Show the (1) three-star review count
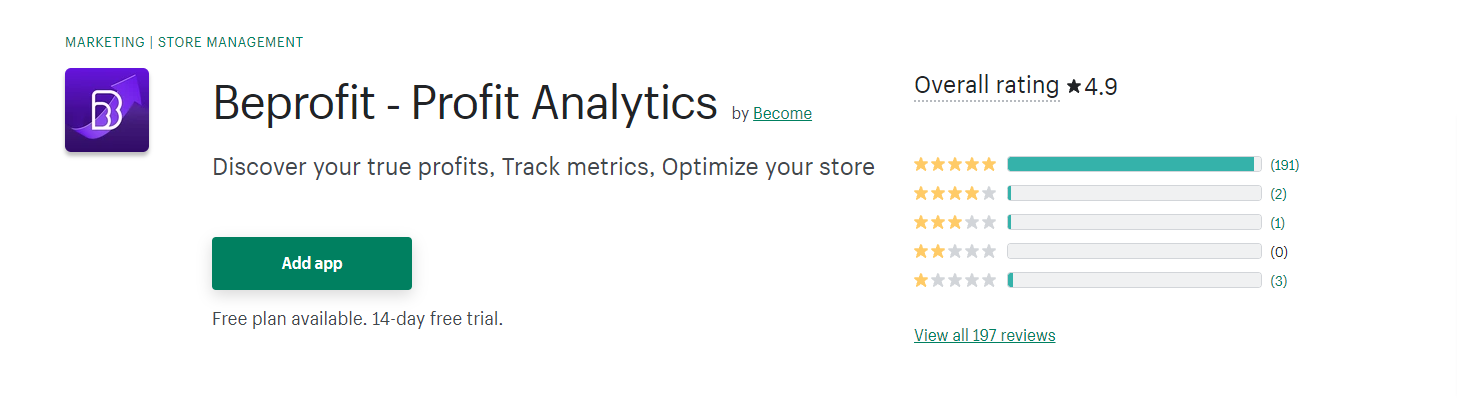 click(1278, 223)
